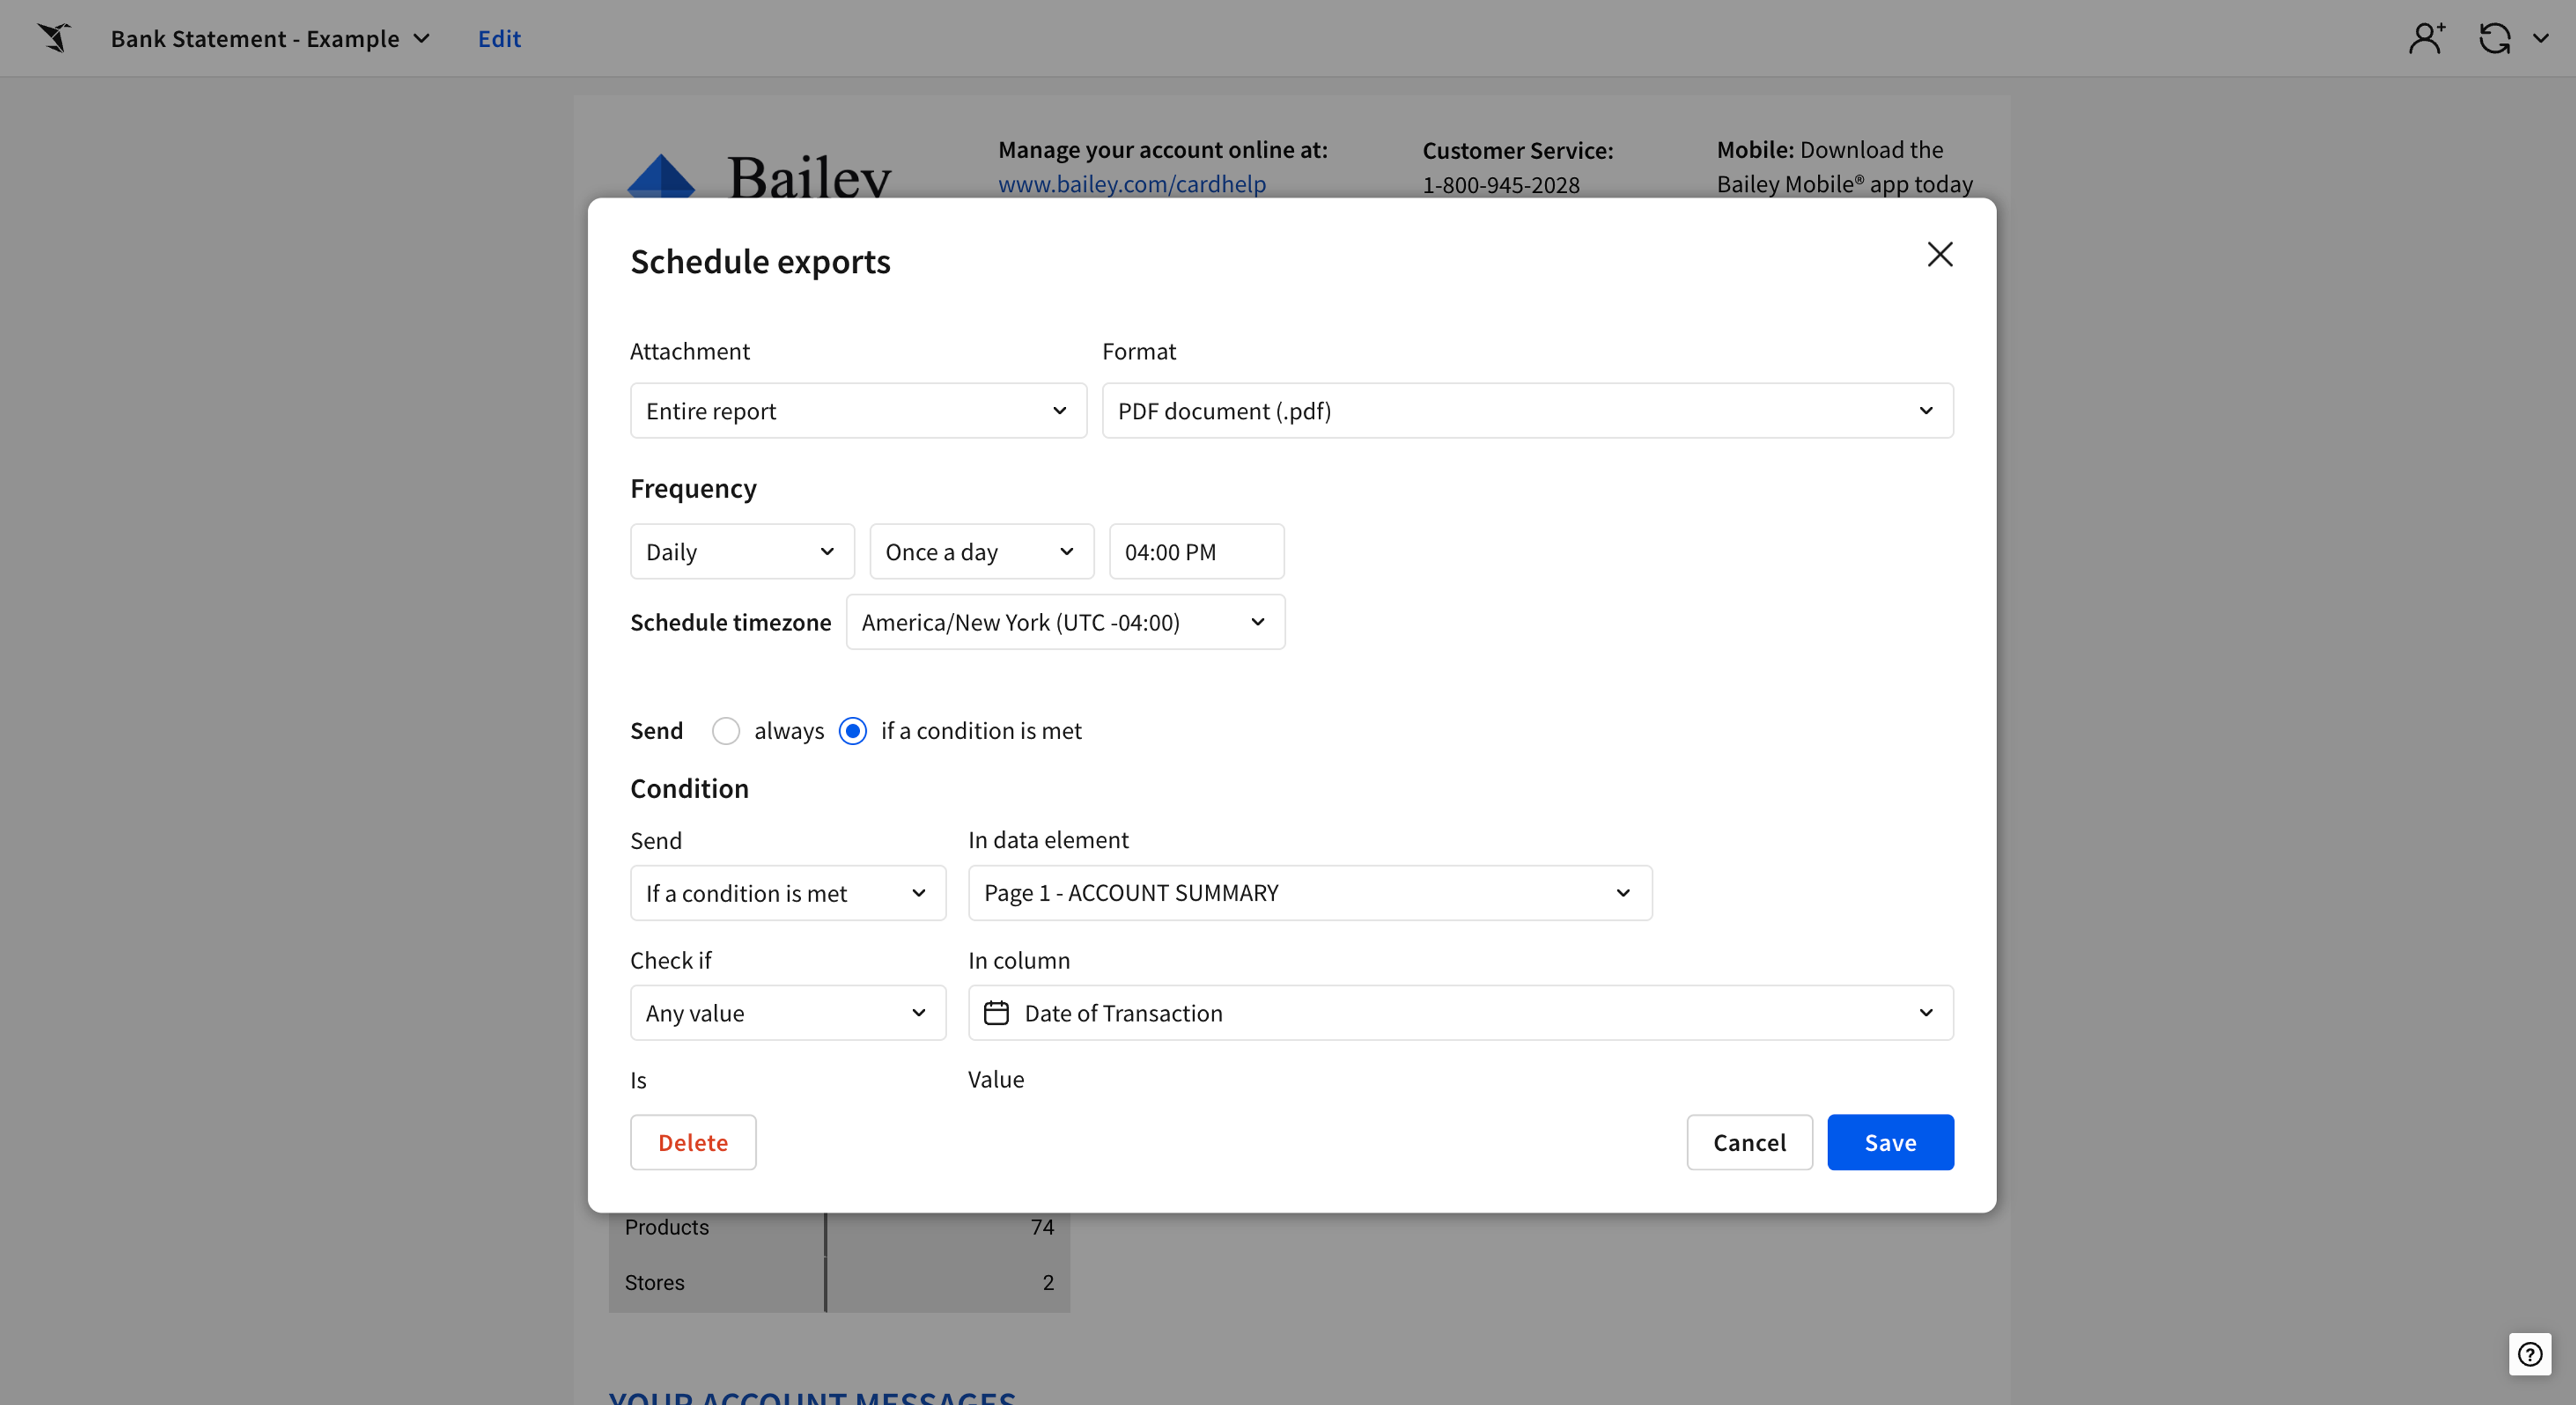2576x1405 pixels.
Task: Open the Page 1 - ACCOUNT SUMMARY dropdown
Action: pos(1310,893)
